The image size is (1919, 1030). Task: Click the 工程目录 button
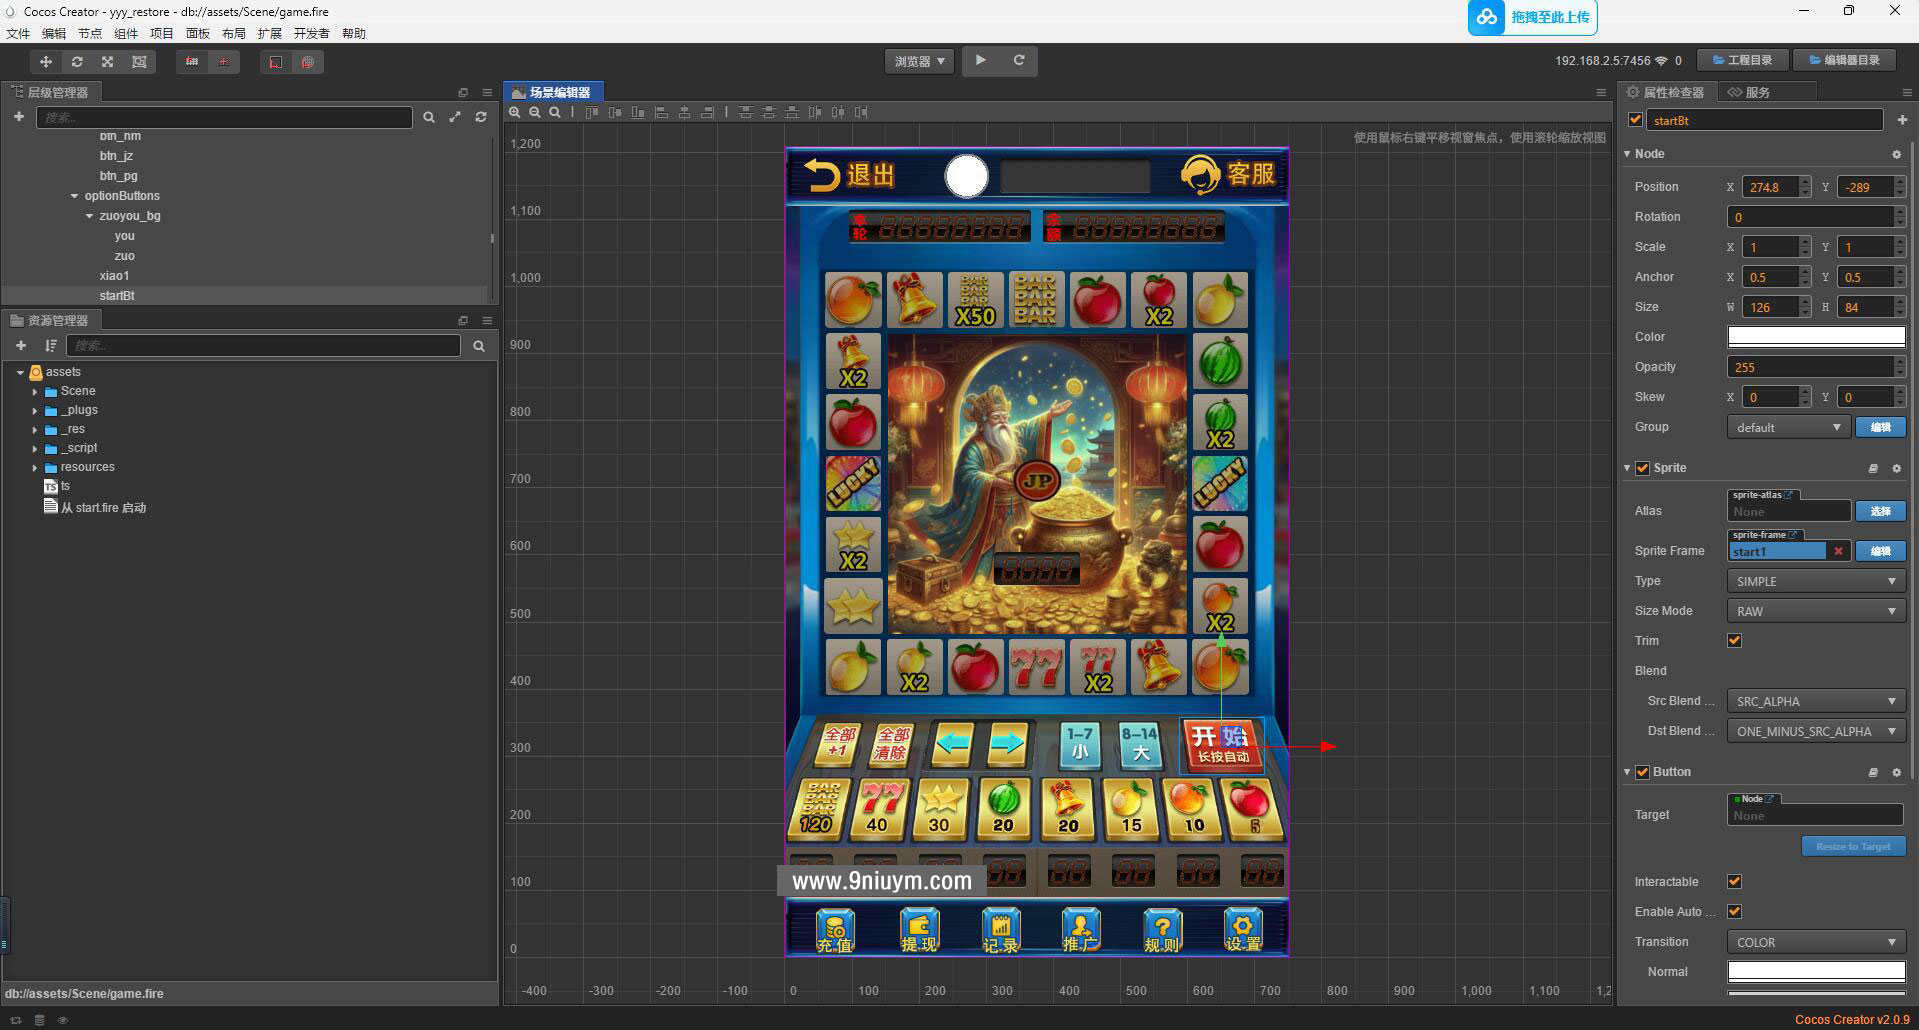click(x=1742, y=60)
